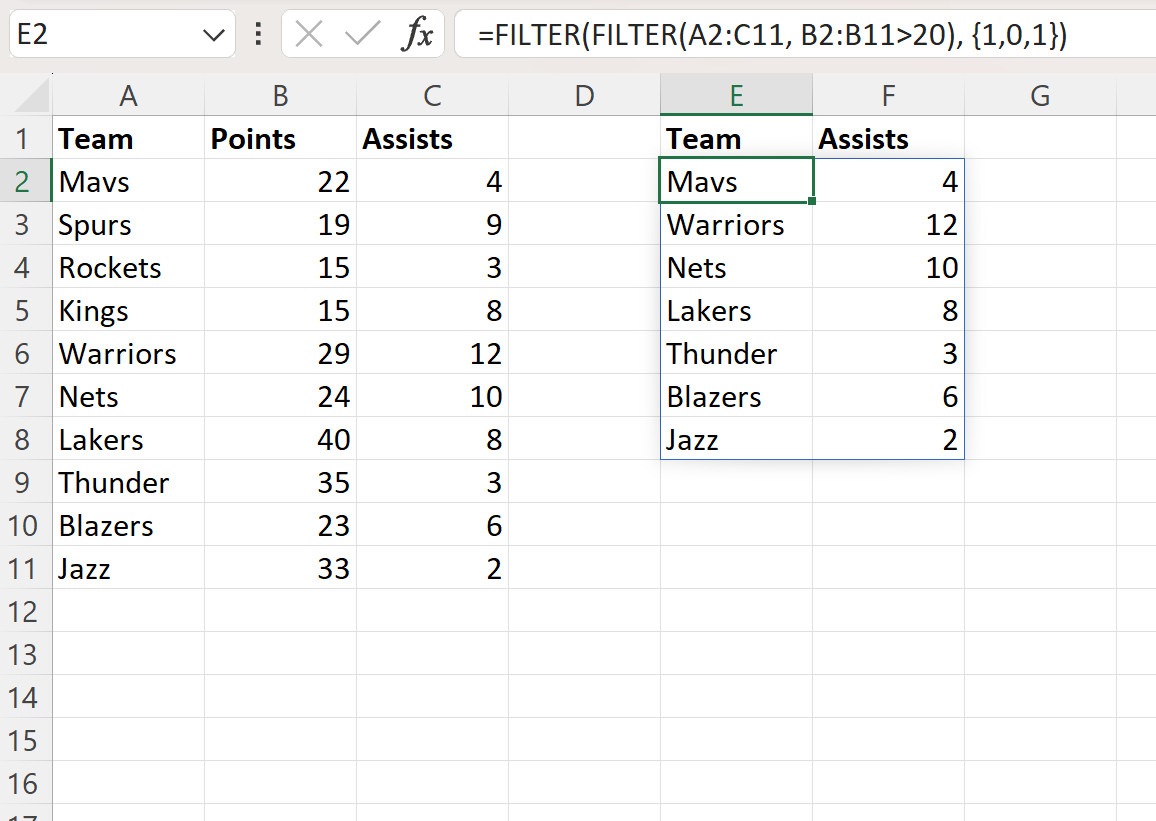Image resolution: width=1156 pixels, height=821 pixels.
Task: Click the Select All corner triangle
Action: [27, 96]
